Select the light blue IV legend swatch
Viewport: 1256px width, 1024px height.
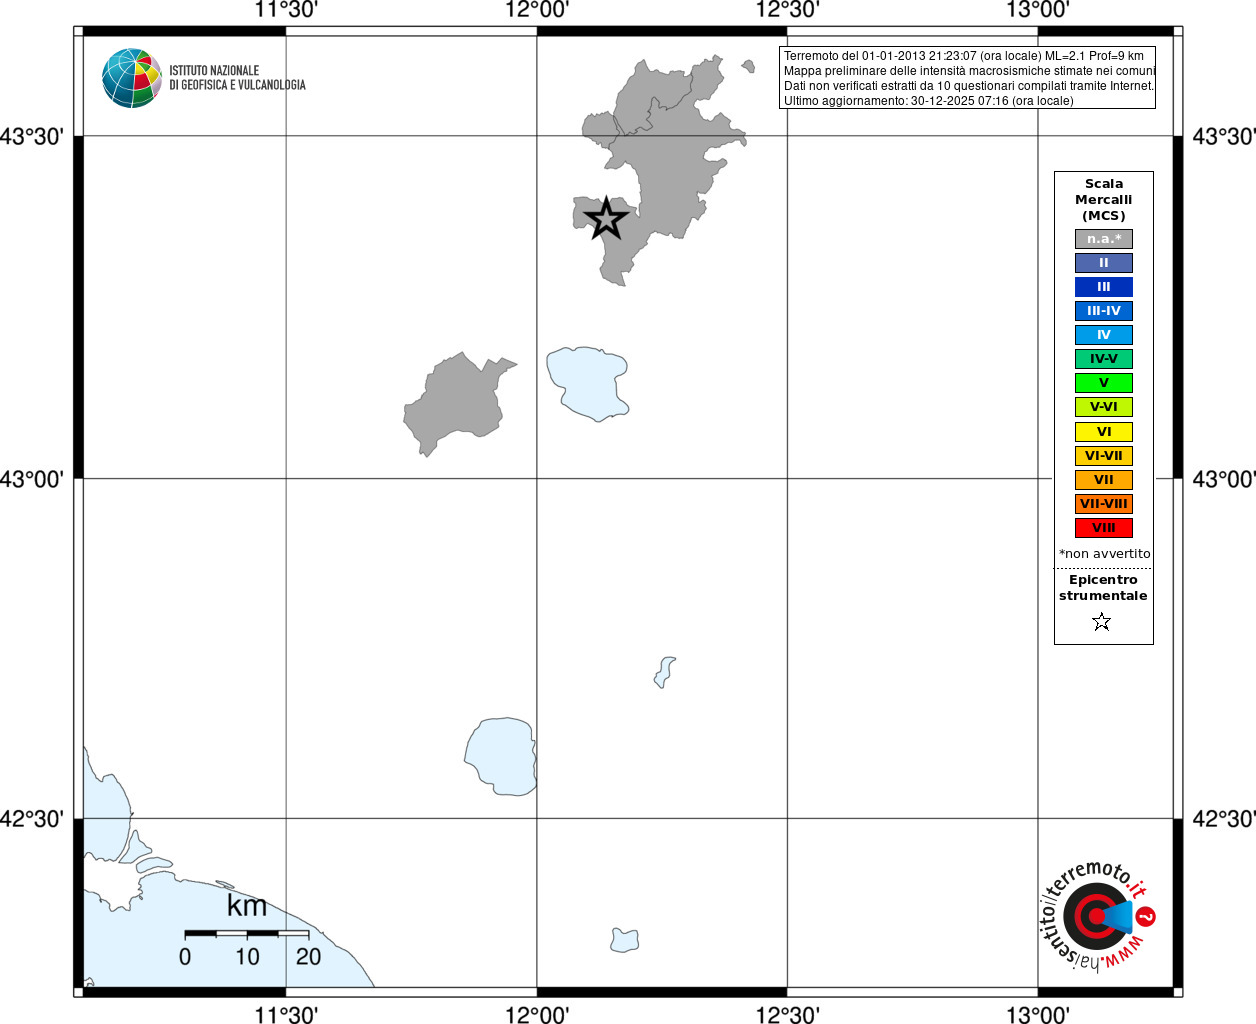tap(1104, 335)
